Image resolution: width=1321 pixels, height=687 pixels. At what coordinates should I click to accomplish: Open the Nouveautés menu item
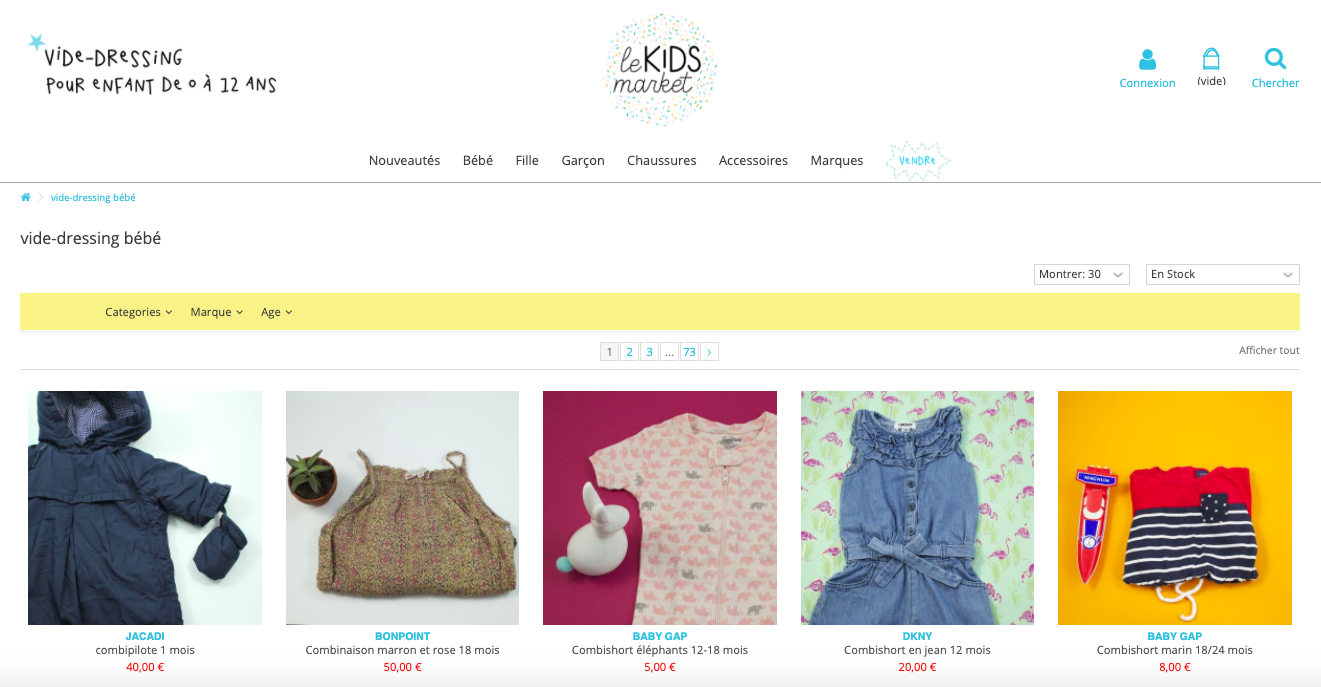pos(404,161)
